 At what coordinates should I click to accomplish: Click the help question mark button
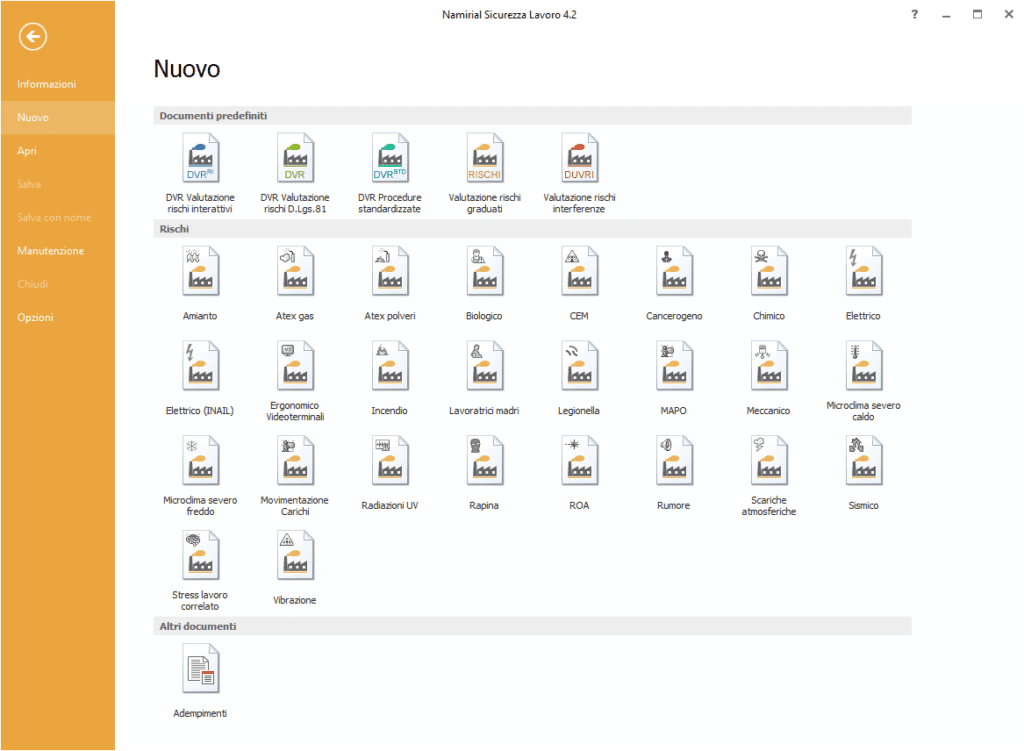(914, 14)
